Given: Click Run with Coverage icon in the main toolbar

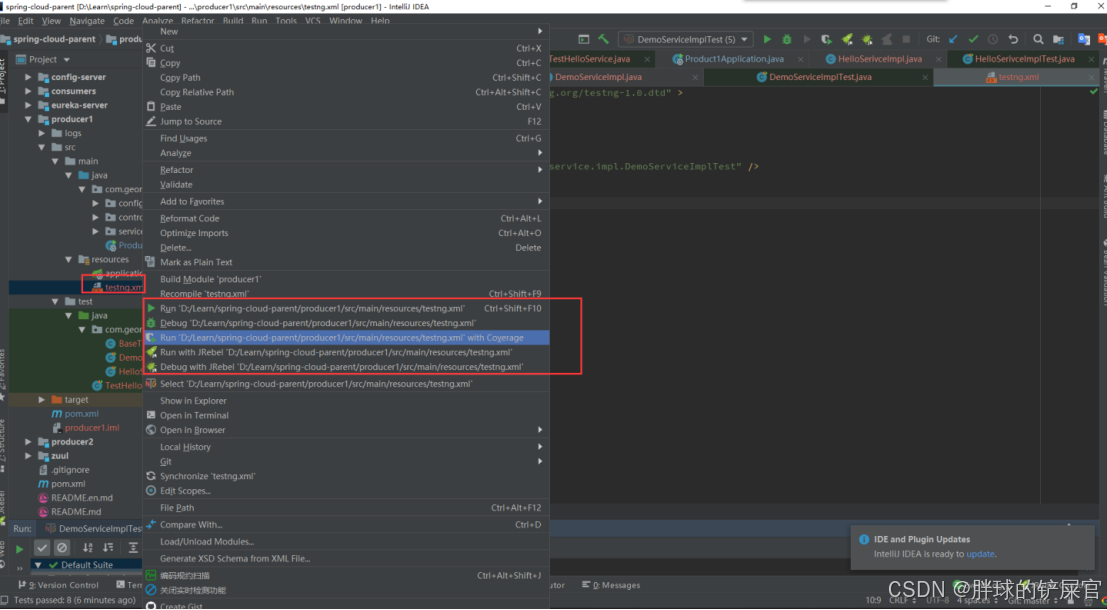Looking at the screenshot, I should click(827, 40).
